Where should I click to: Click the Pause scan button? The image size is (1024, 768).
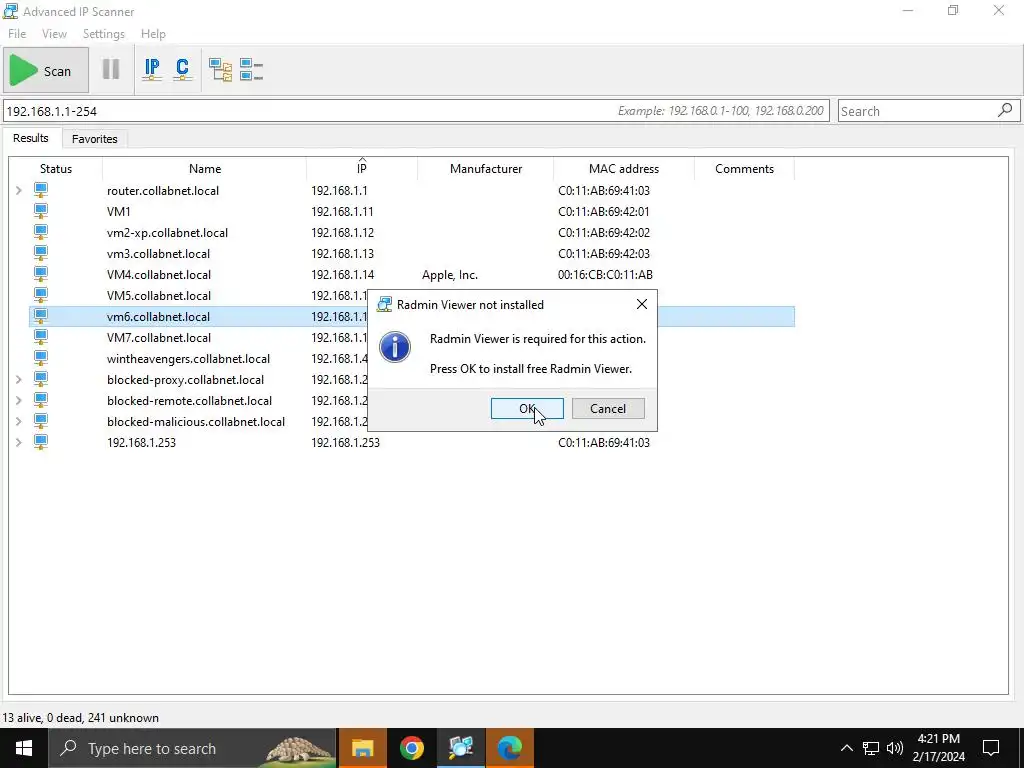point(111,69)
